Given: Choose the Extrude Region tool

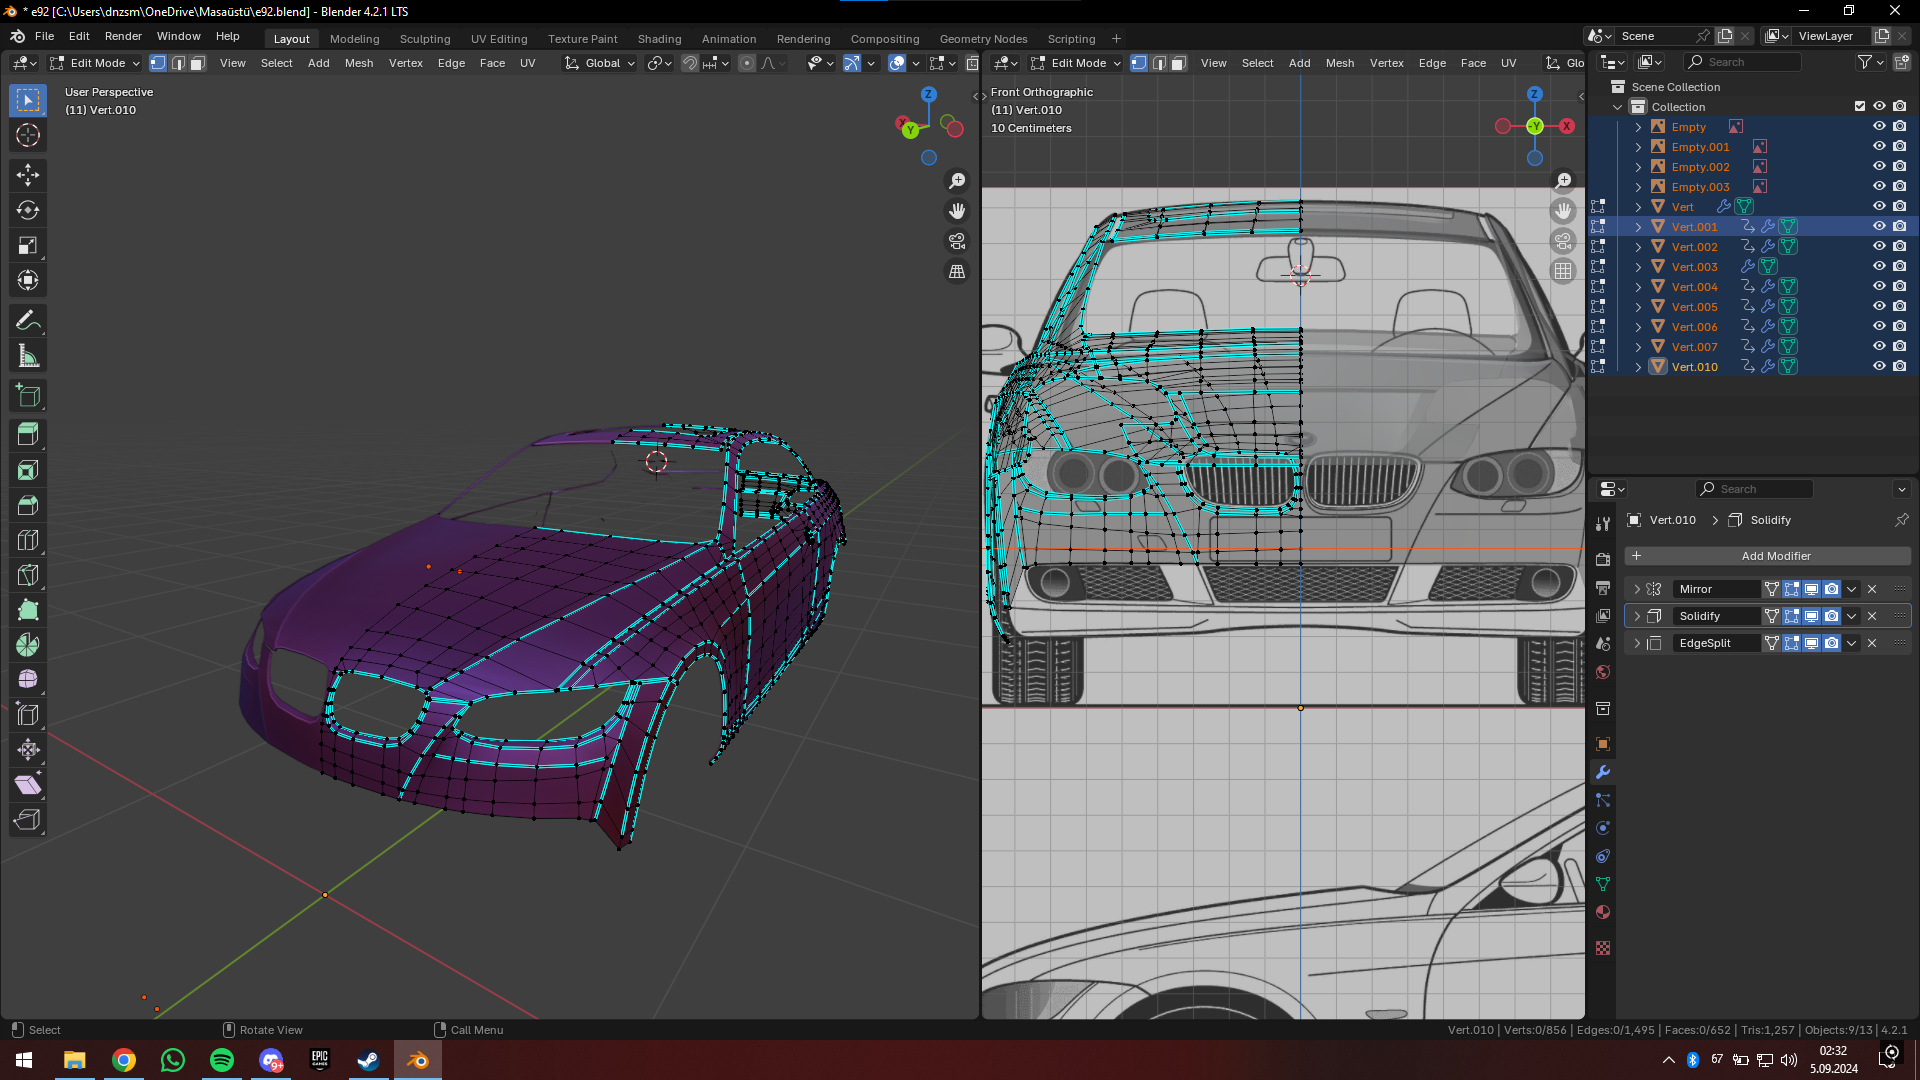Looking at the screenshot, I should click(x=27, y=434).
